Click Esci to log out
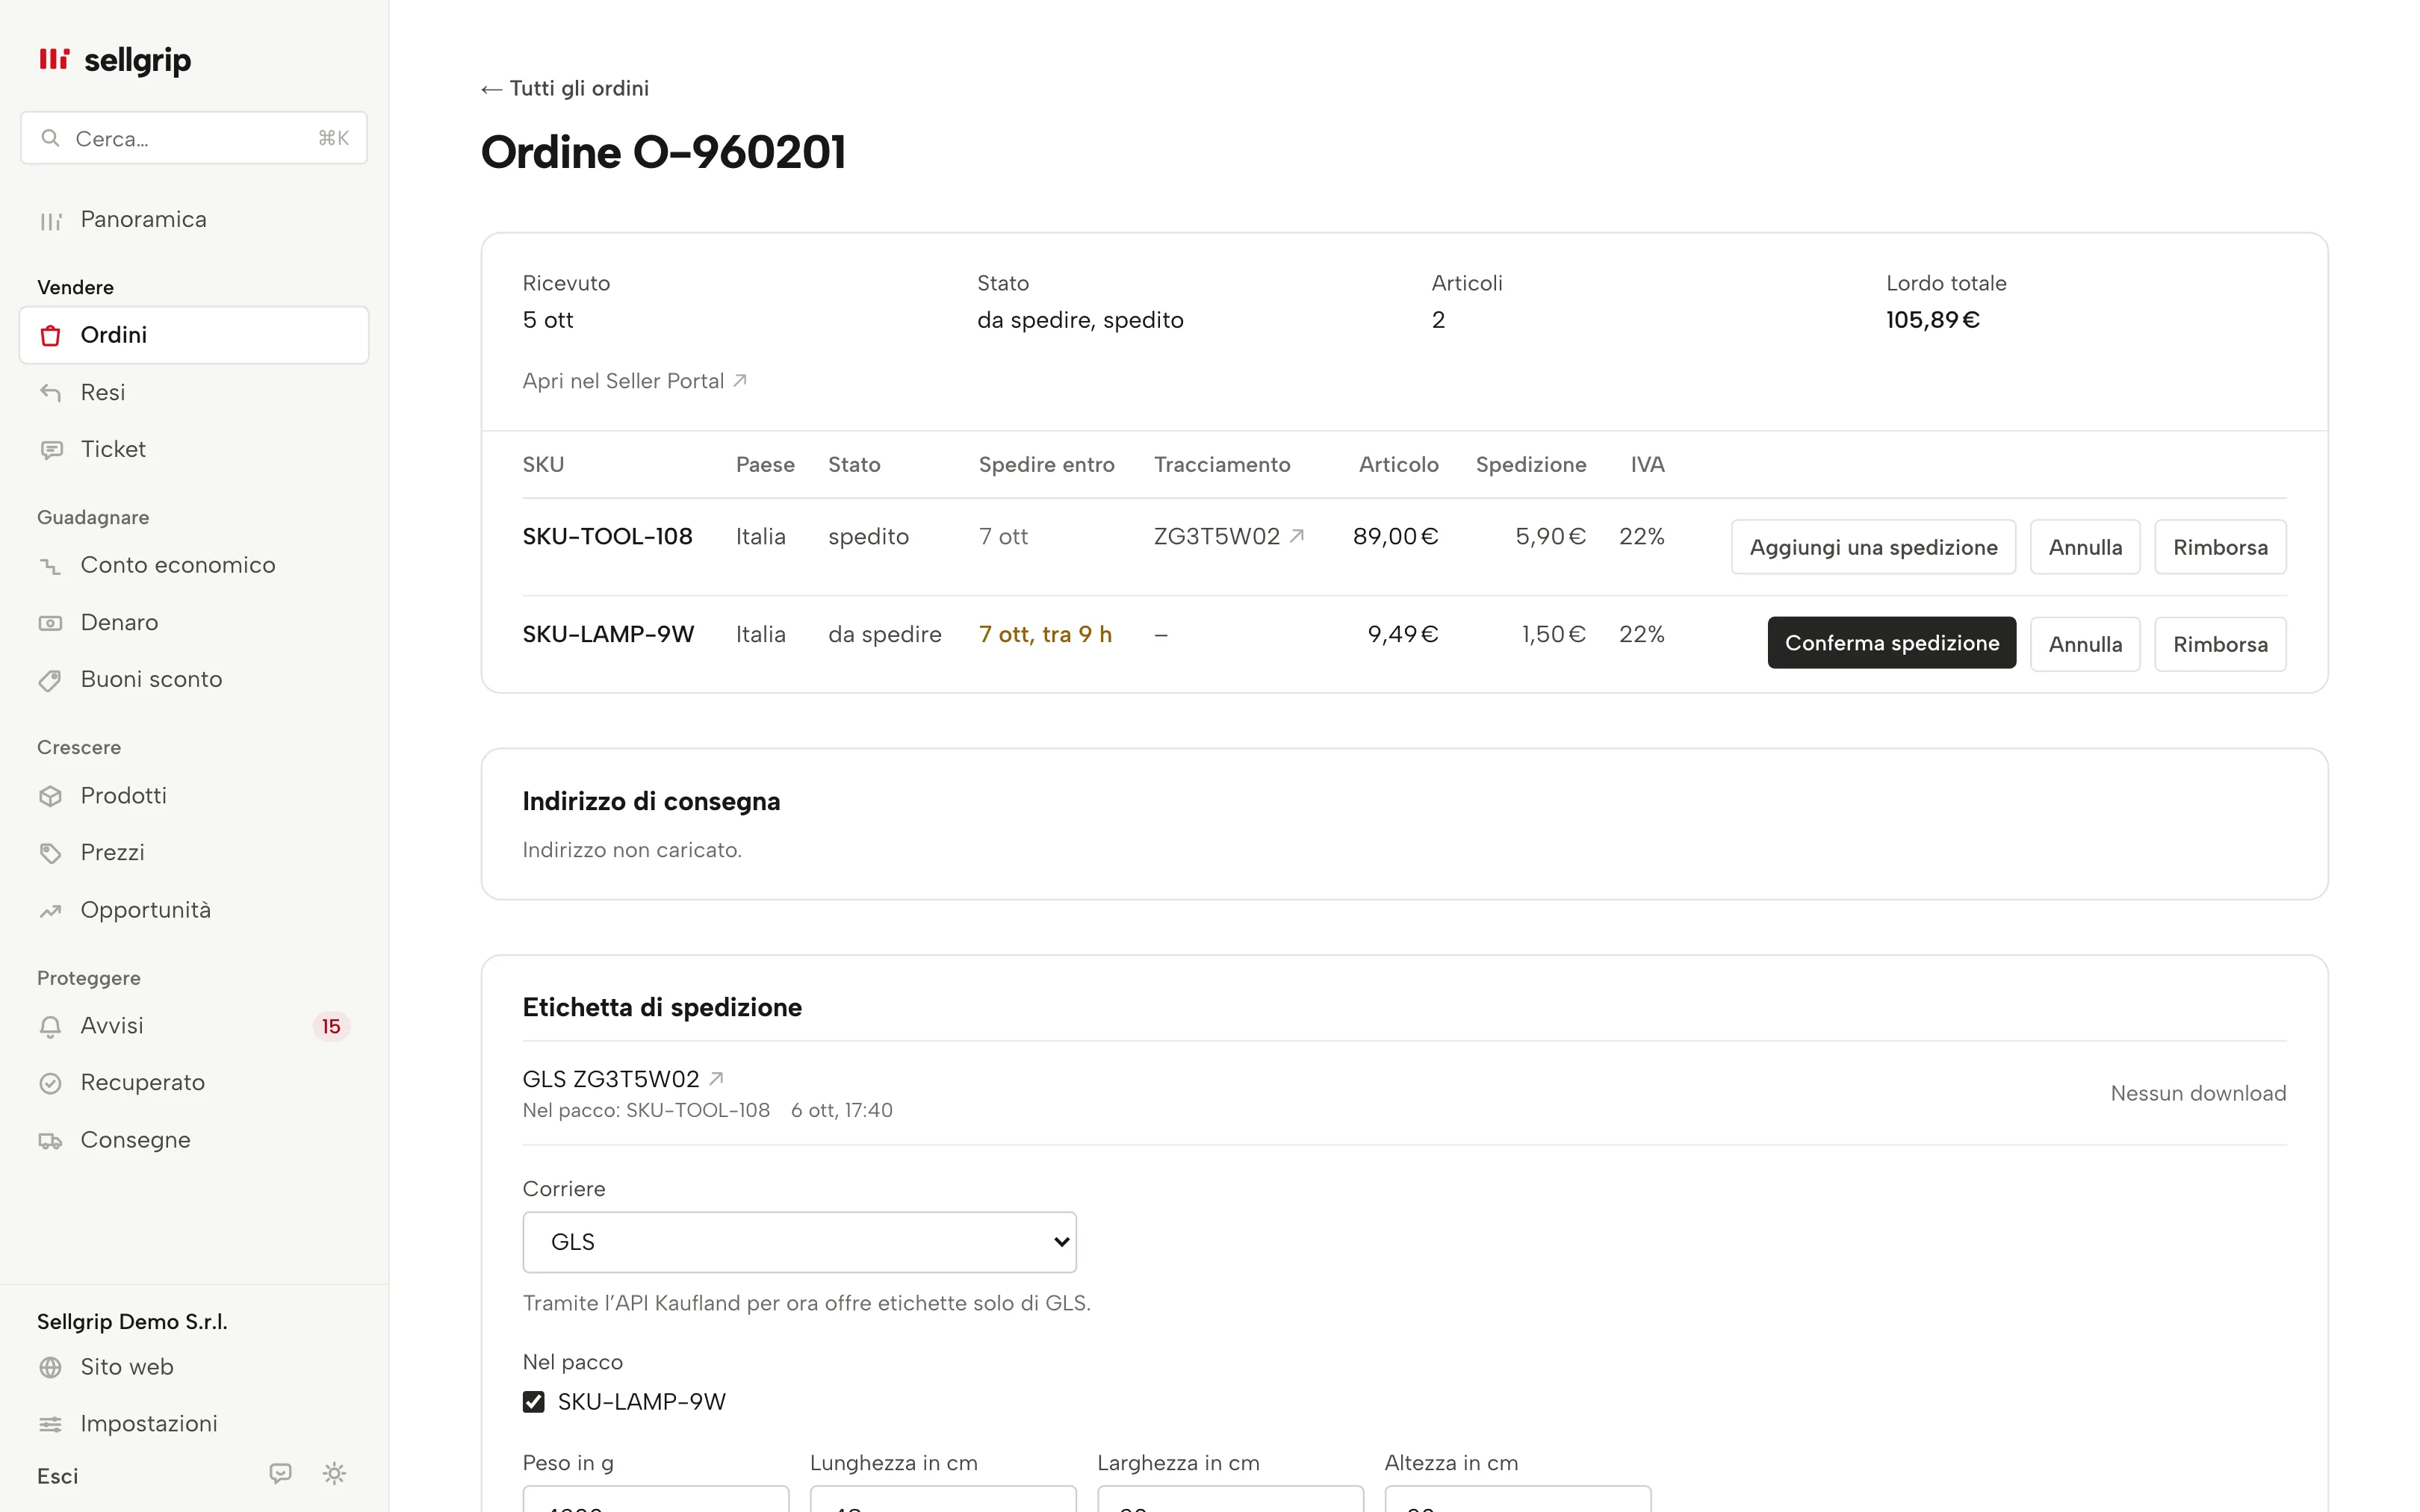This screenshot has width=2420, height=1512. (58, 1476)
